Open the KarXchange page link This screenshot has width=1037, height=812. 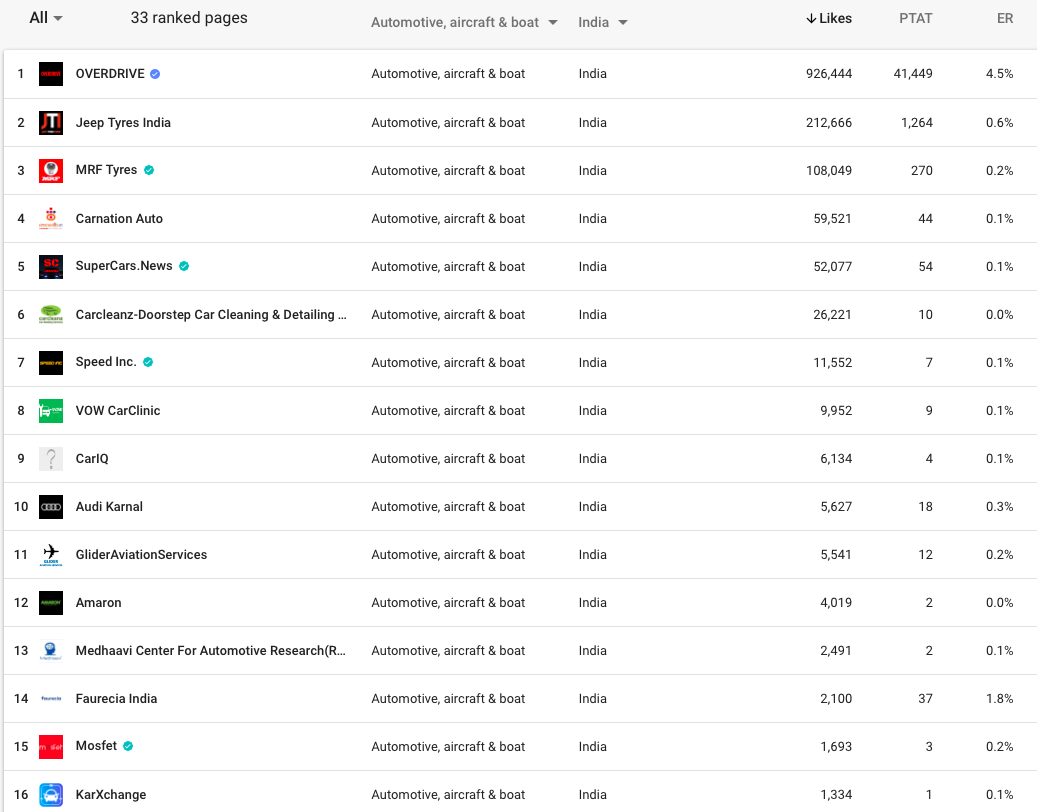tap(111, 795)
